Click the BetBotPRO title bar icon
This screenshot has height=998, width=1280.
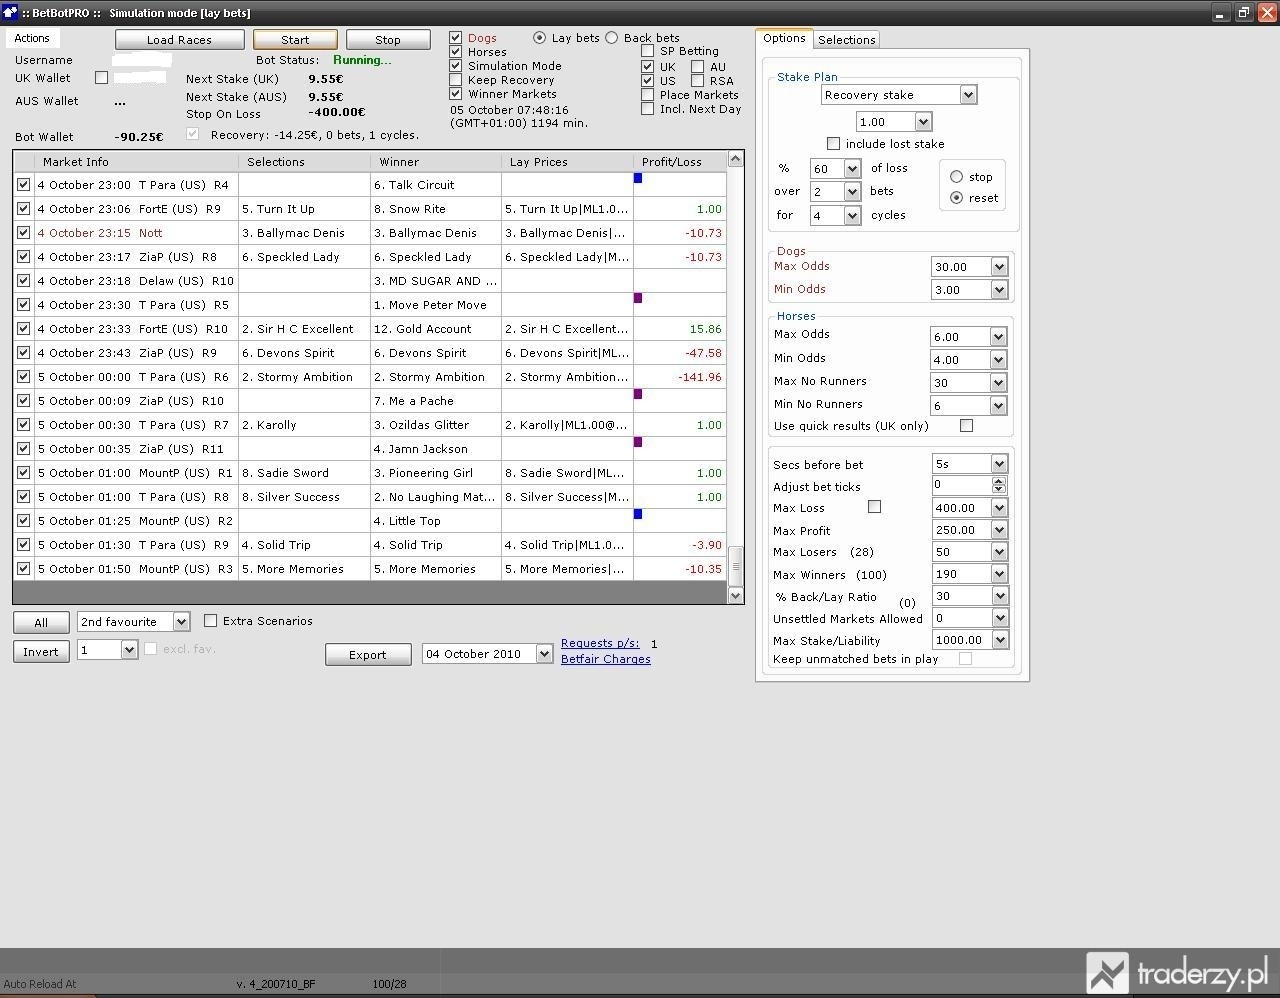click(x=10, y=12)
